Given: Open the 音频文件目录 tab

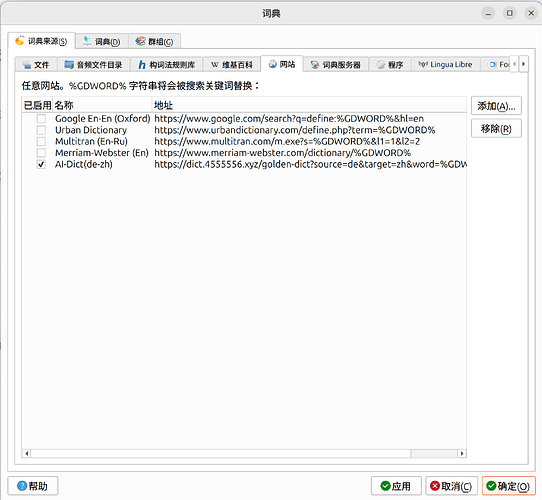Looking at the screenshot, I should pos(94,65).
